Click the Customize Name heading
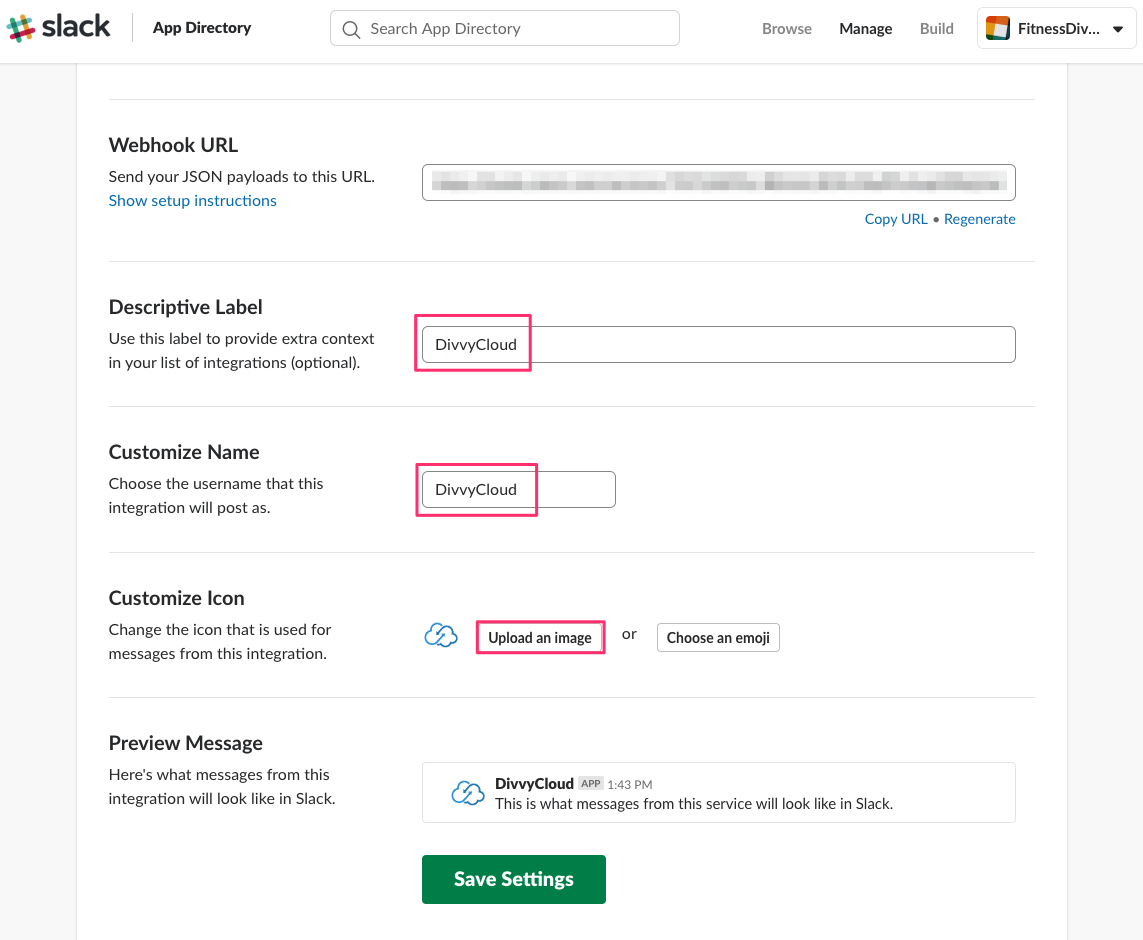Viewport: 1143px width, 940px height. click(x=184, y=453)
